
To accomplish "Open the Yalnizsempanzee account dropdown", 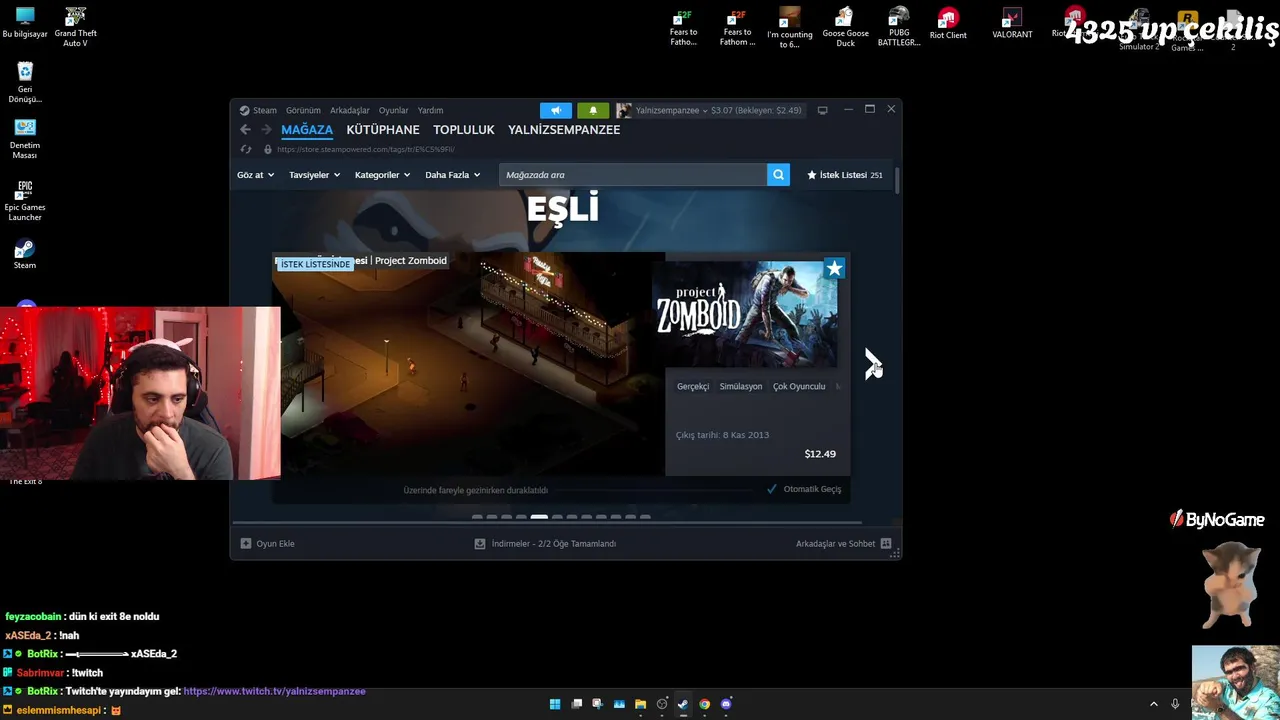I will (x=671, y=110).
